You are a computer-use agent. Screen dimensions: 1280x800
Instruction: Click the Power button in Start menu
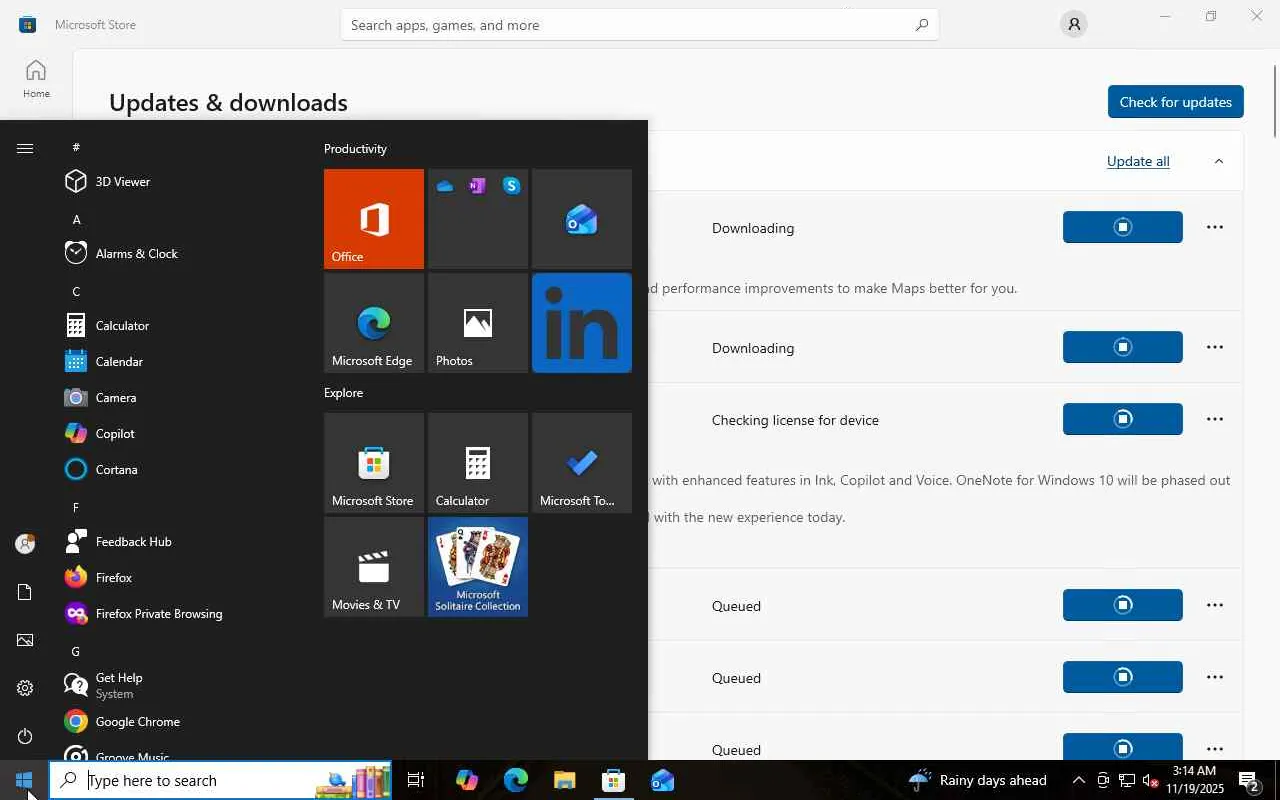click(25, 736)
